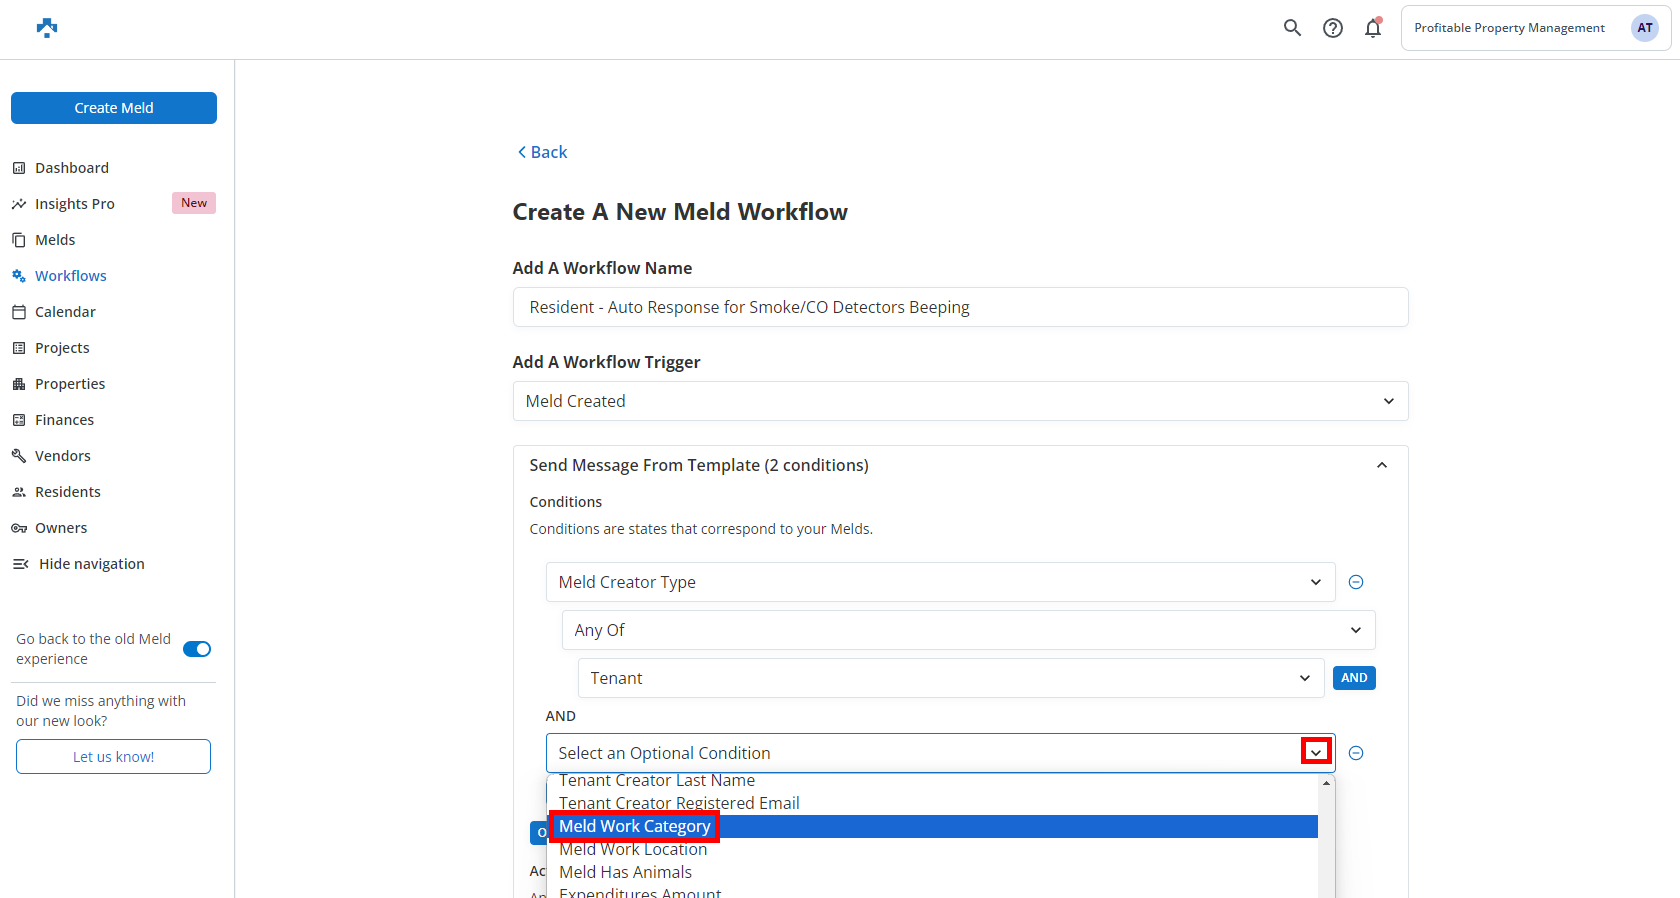Open the Workflow Trigger dropdown

(x=960, y=401)
